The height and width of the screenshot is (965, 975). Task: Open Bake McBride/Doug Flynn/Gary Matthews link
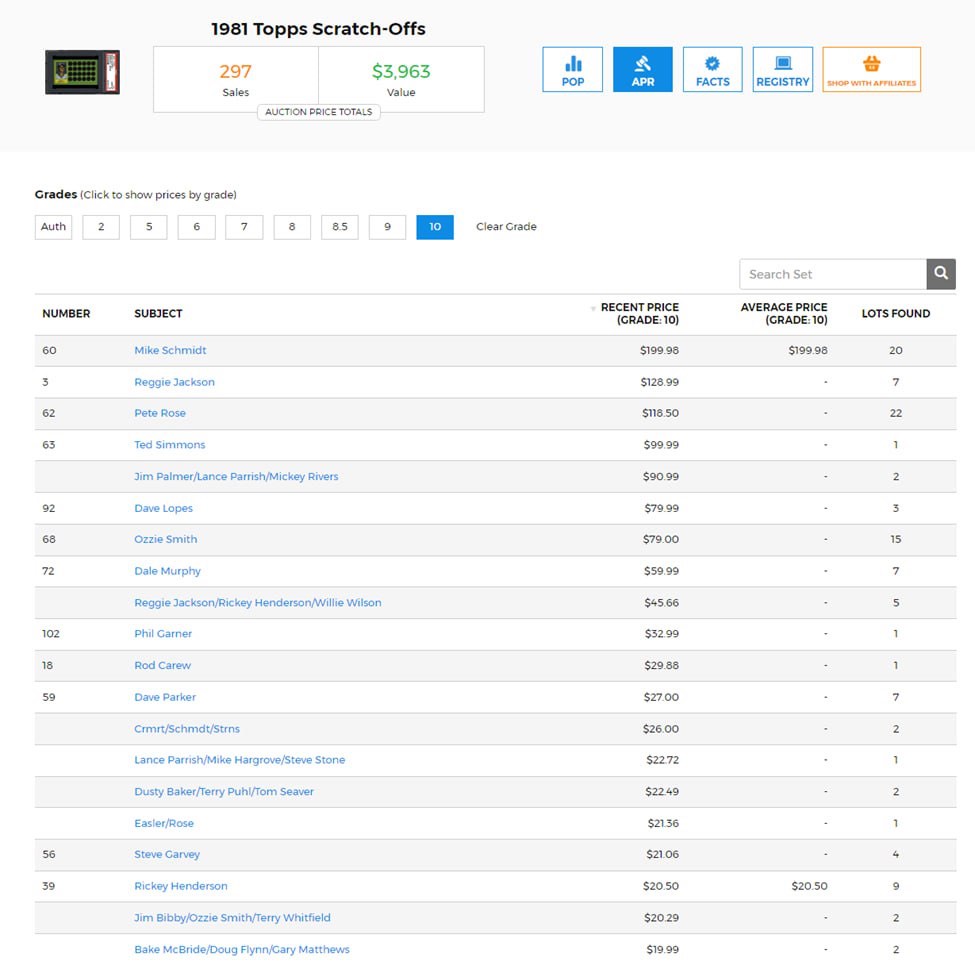tap(241, 949)
